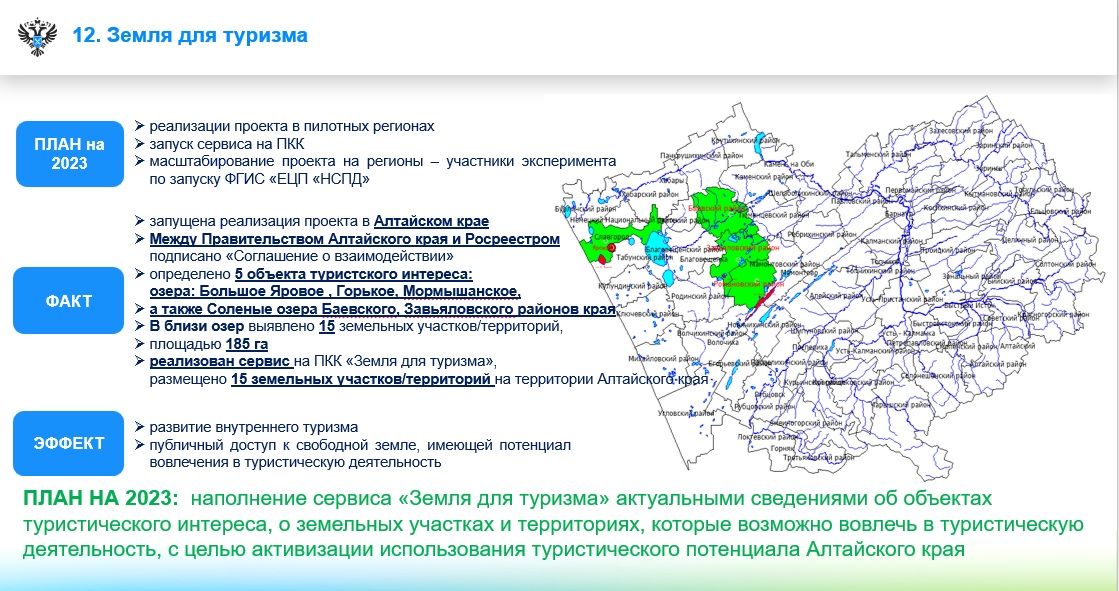1119x591 pixels.
Task: Select the blue 'ПЛАН на 2023' label box
Action: pyautogui.click(x=69, y=153)
